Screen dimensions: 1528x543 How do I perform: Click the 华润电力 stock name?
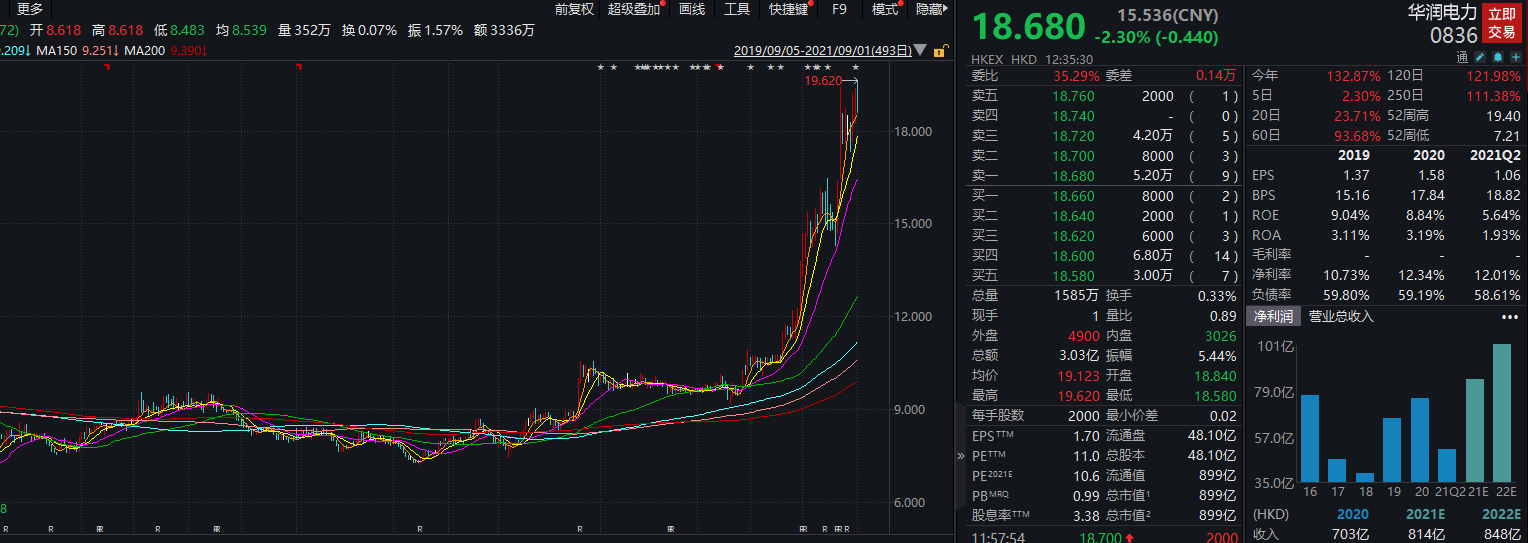pos(1442,13)
